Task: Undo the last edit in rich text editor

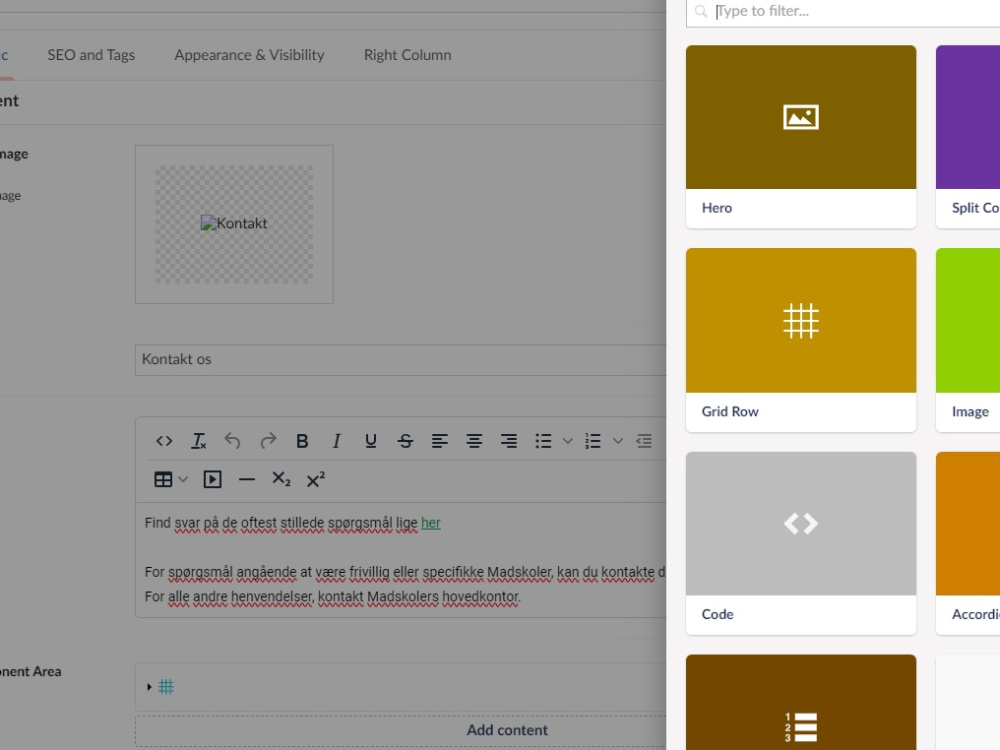Action: (233, 441)
